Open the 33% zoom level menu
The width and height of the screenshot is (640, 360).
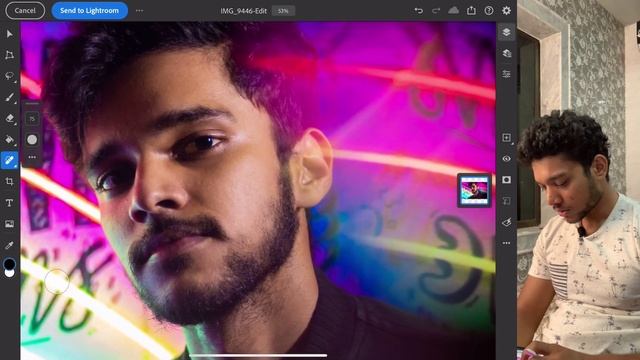[x=283, y=11]
